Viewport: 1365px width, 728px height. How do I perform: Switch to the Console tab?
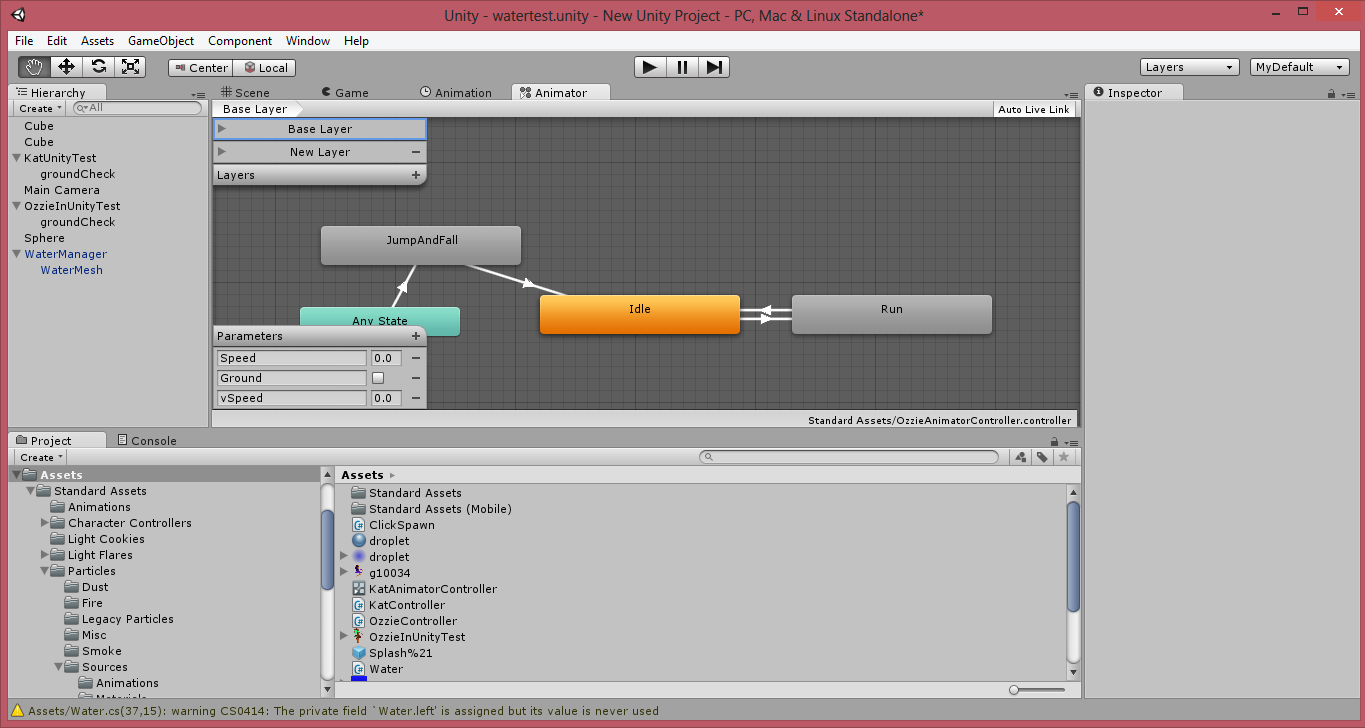point(146,440)
